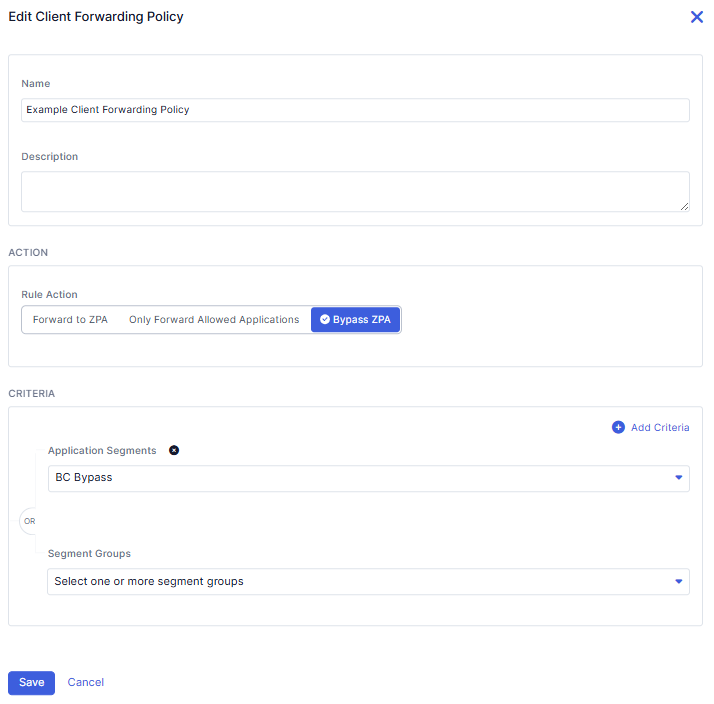Remove the Application Segments criteria
The height and width of the screenshot is (704, 714).
tap(174, 450)
